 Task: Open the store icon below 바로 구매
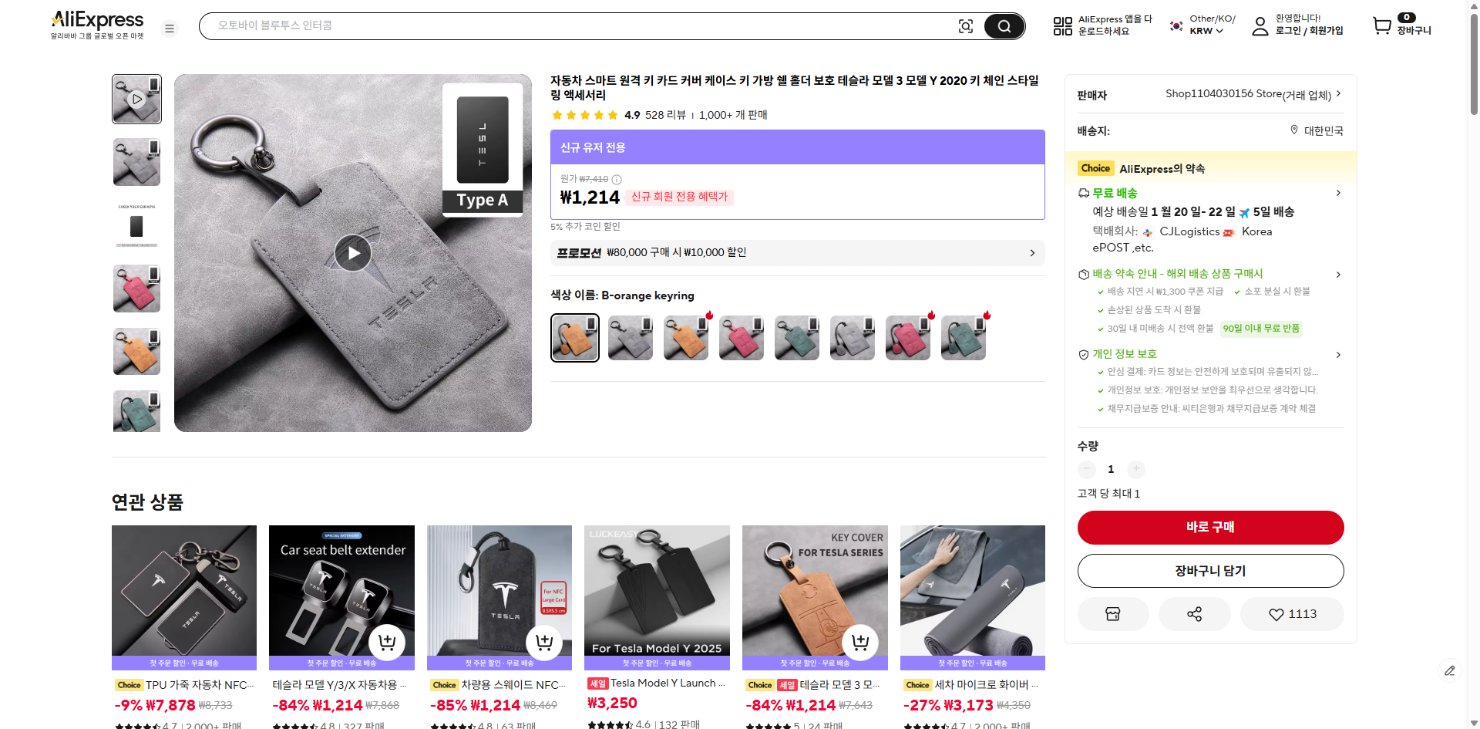click(x=1112, y=613)
